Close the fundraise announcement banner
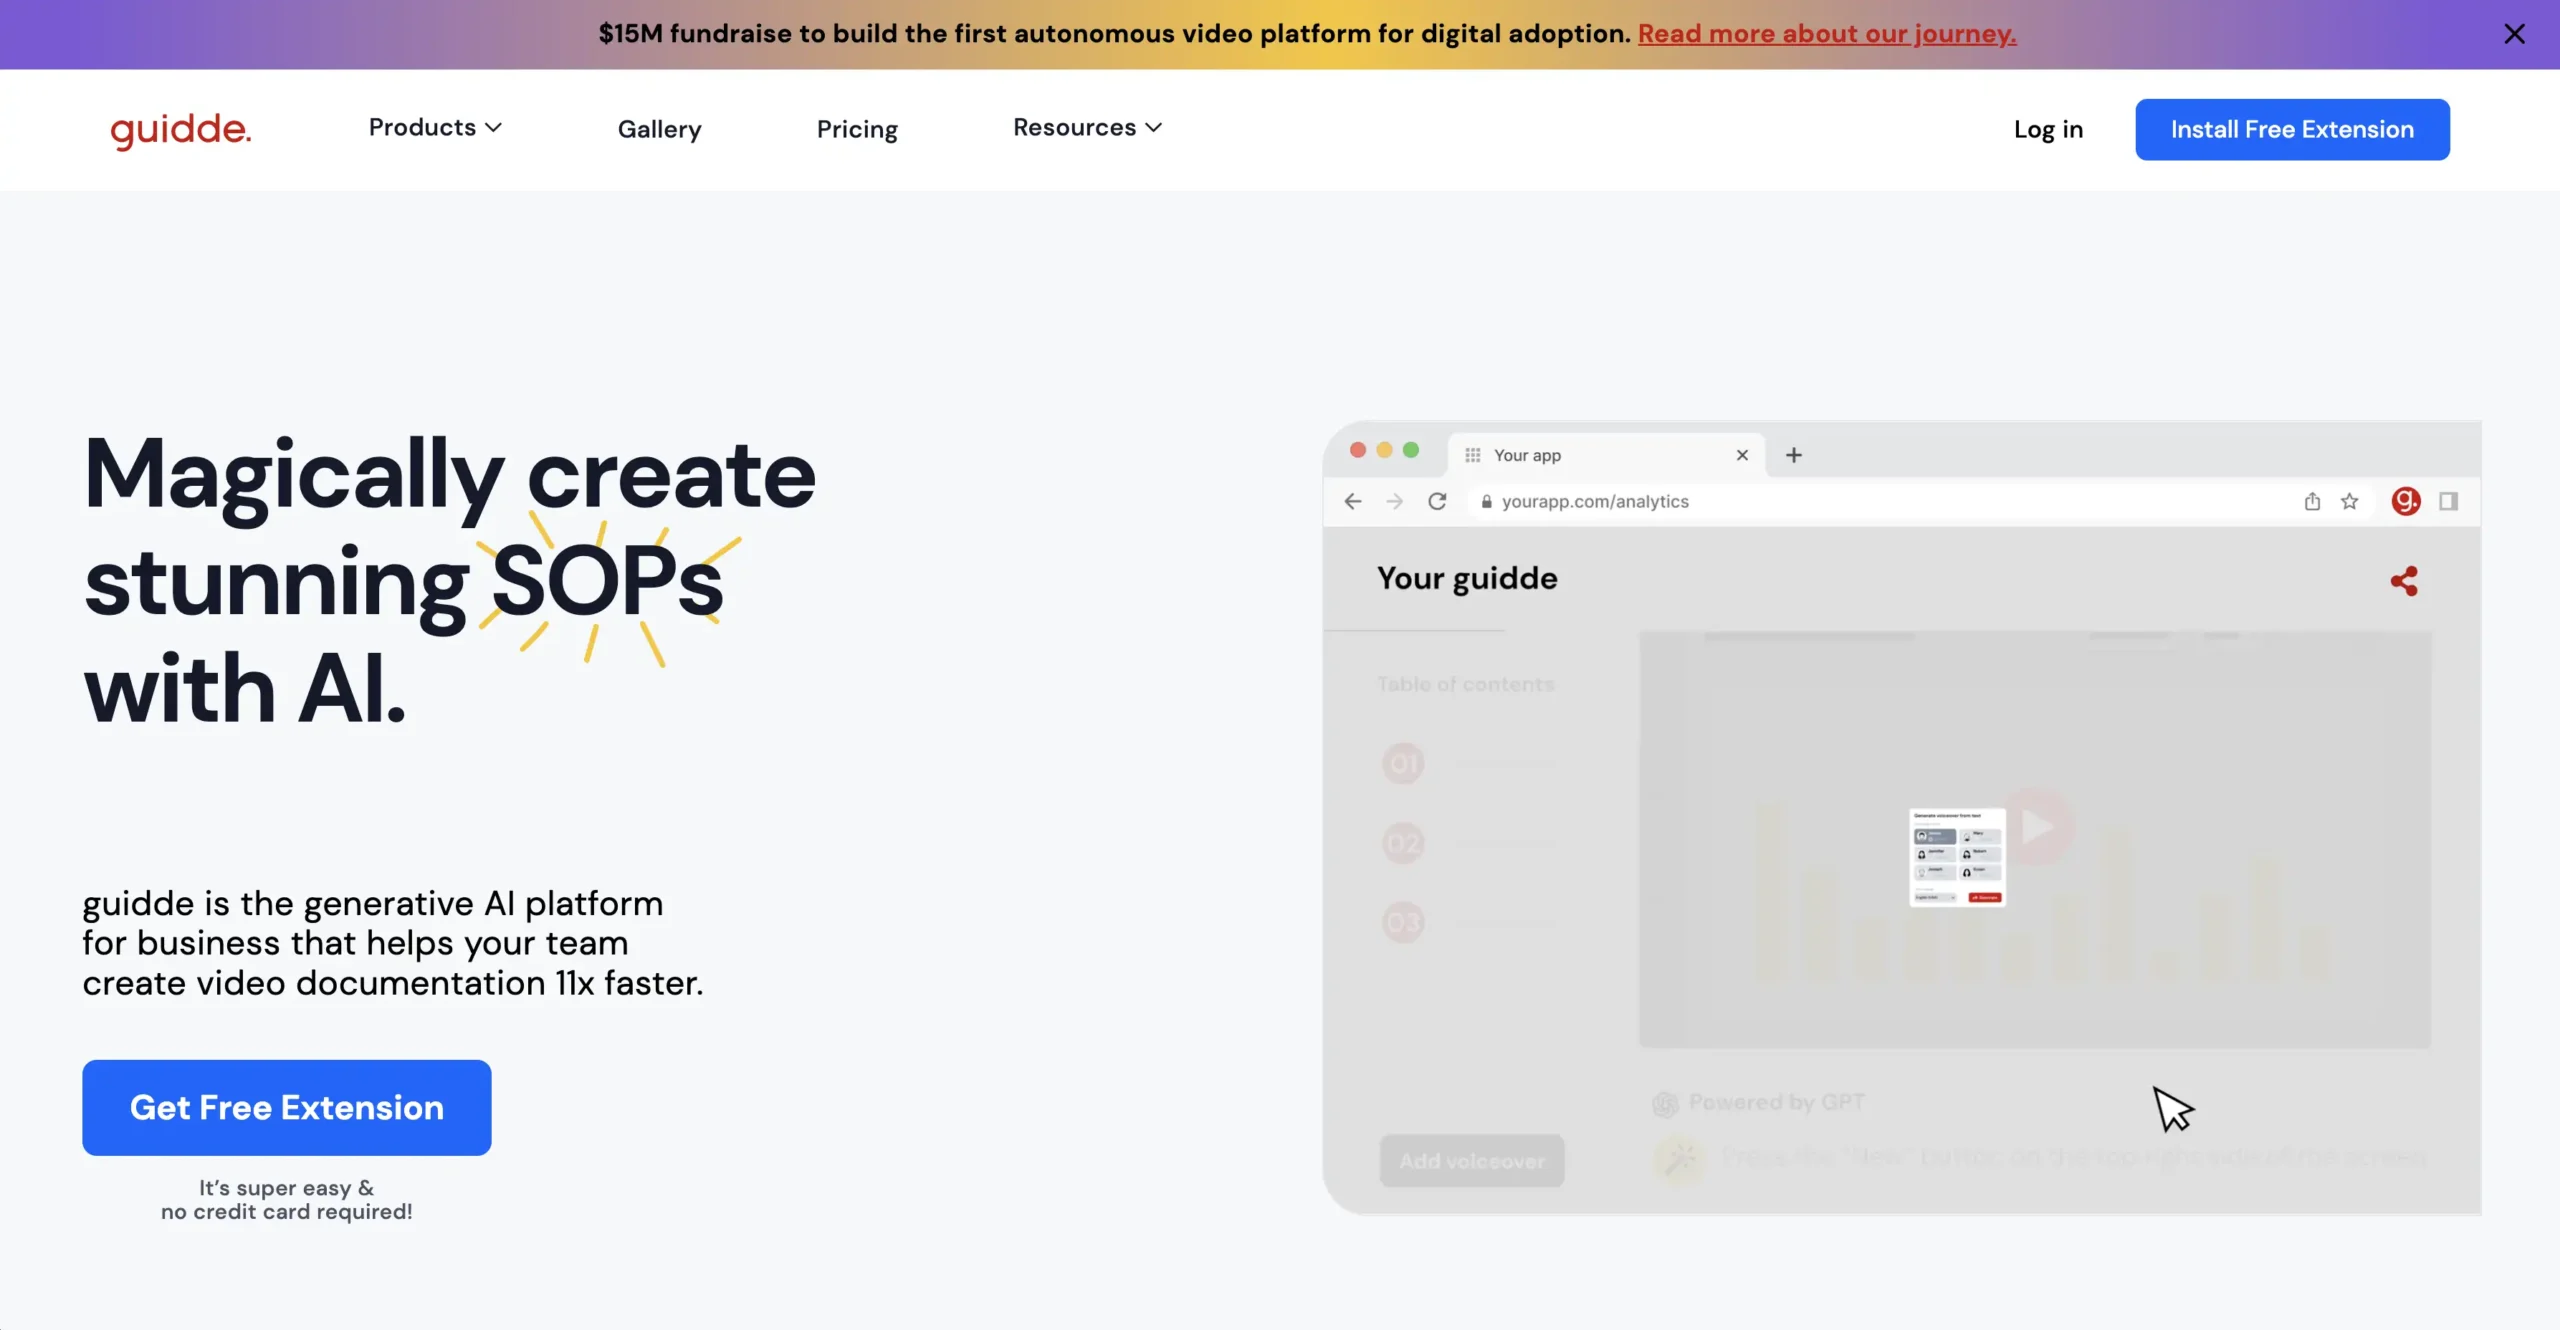2560x1330 pixels. [x=2514, y=34]
